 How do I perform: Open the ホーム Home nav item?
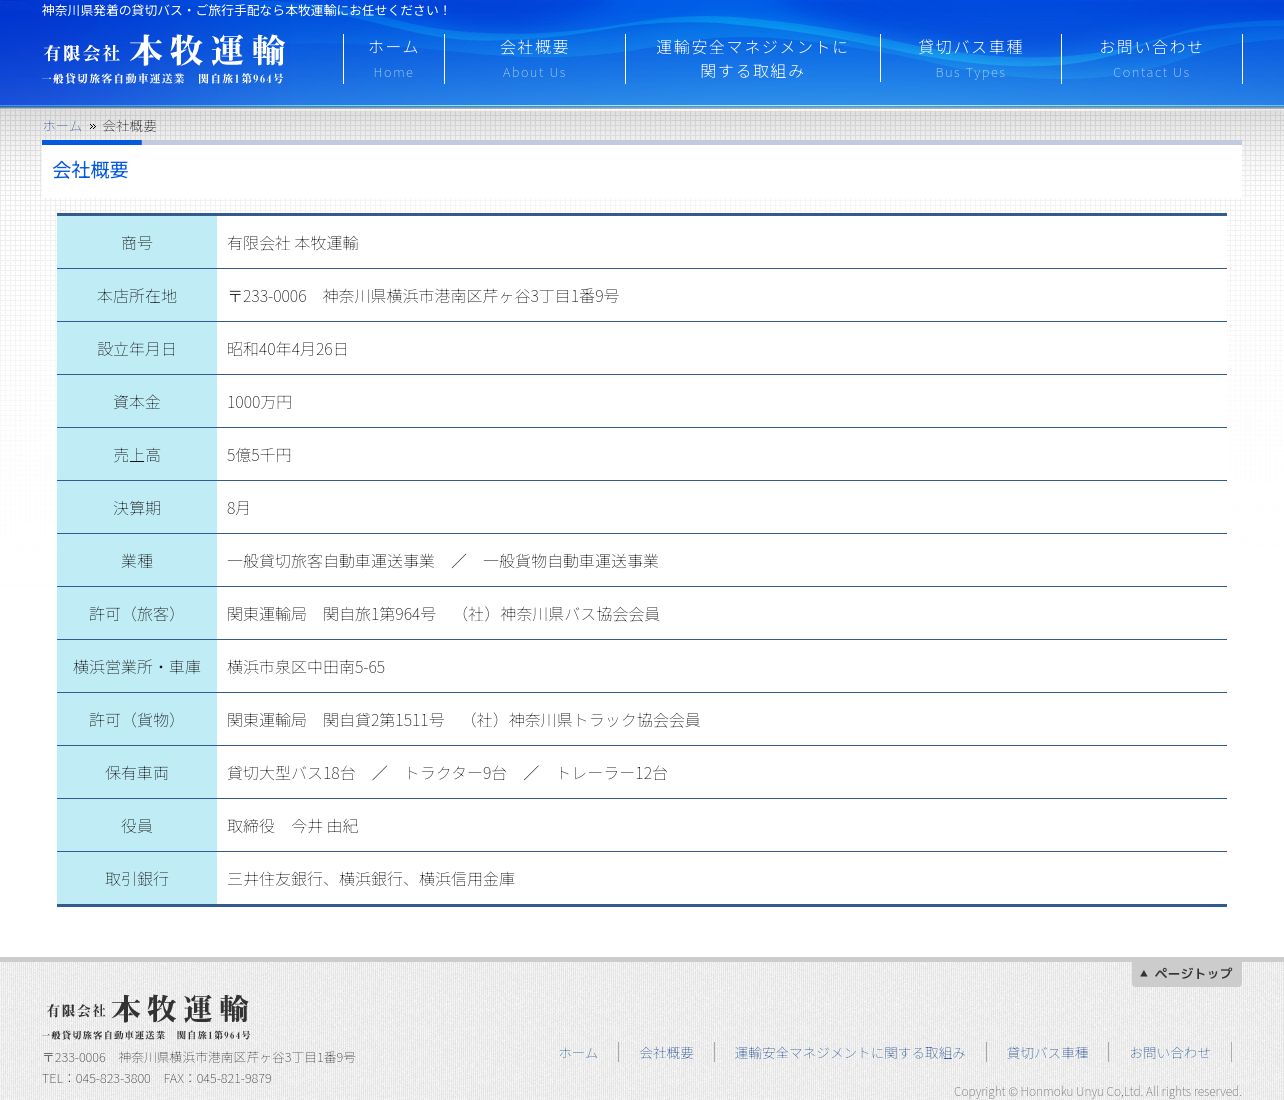tap(394, 59)
